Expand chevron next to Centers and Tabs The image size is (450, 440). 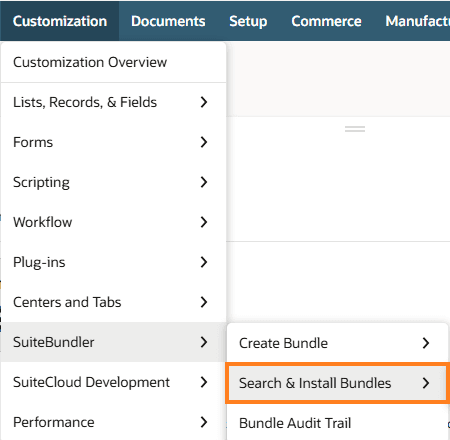(204, 302)
